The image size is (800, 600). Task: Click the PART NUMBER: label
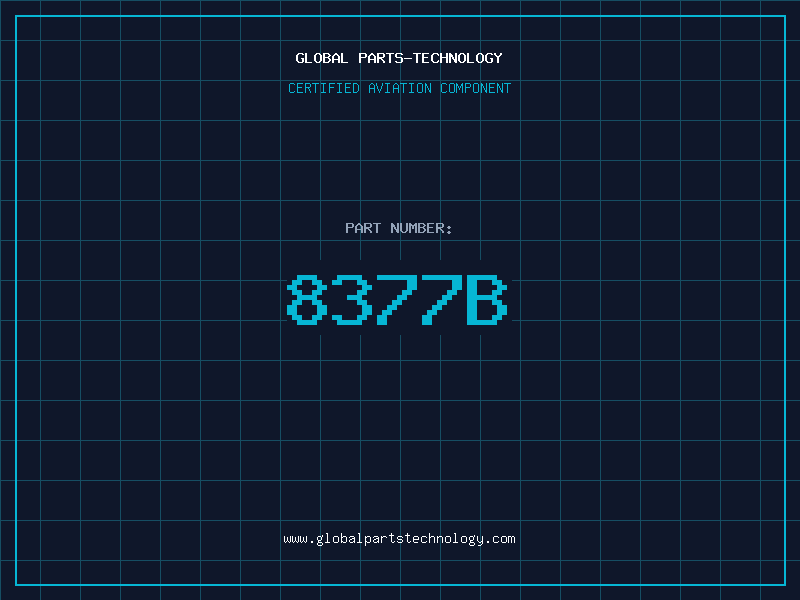coord(398,228)
